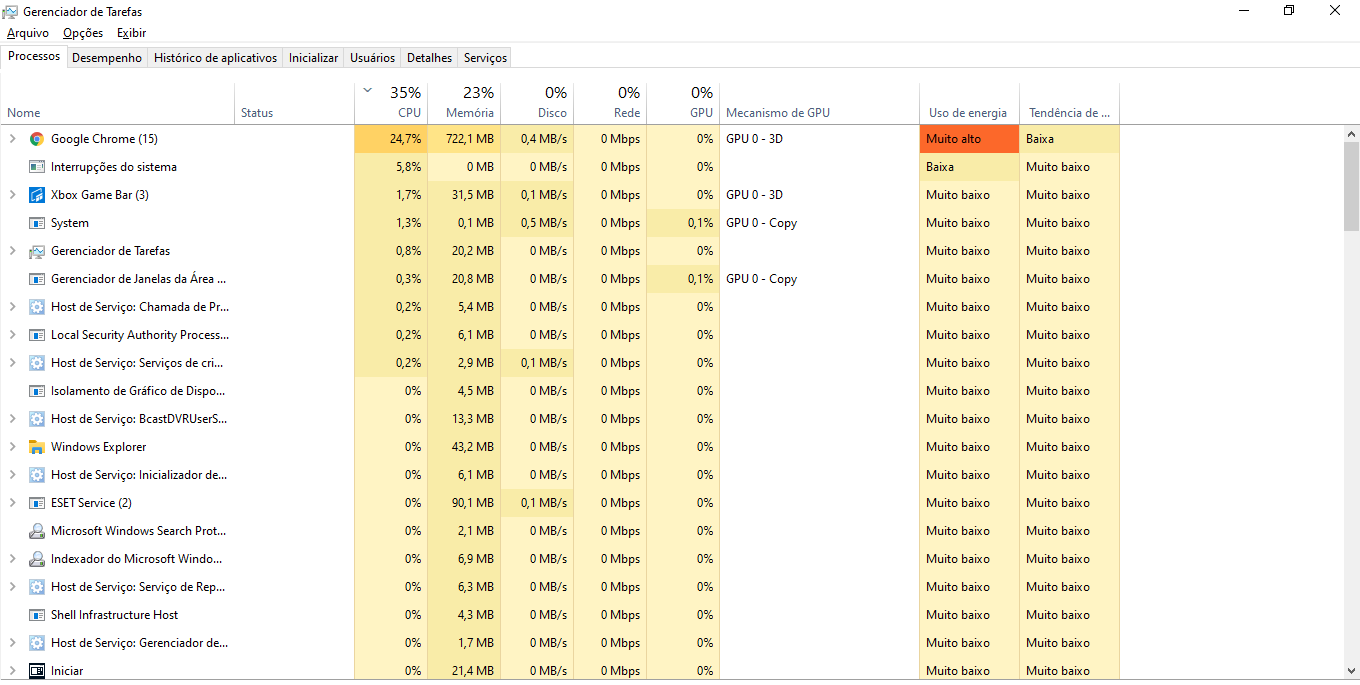Click the '24,7%' CPU value
The image size is (1360, 685).
tap(405, 139)
